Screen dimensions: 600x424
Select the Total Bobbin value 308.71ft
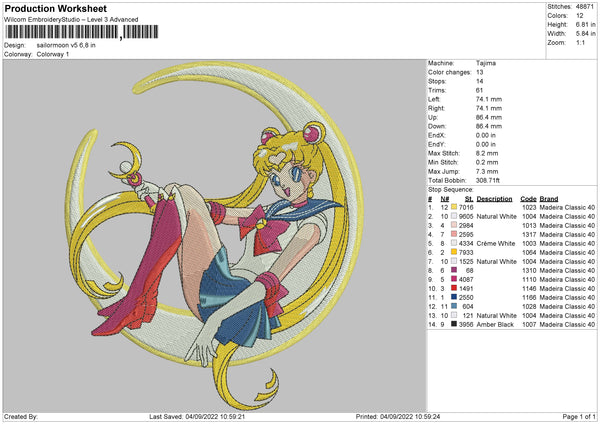click(488, 180)
